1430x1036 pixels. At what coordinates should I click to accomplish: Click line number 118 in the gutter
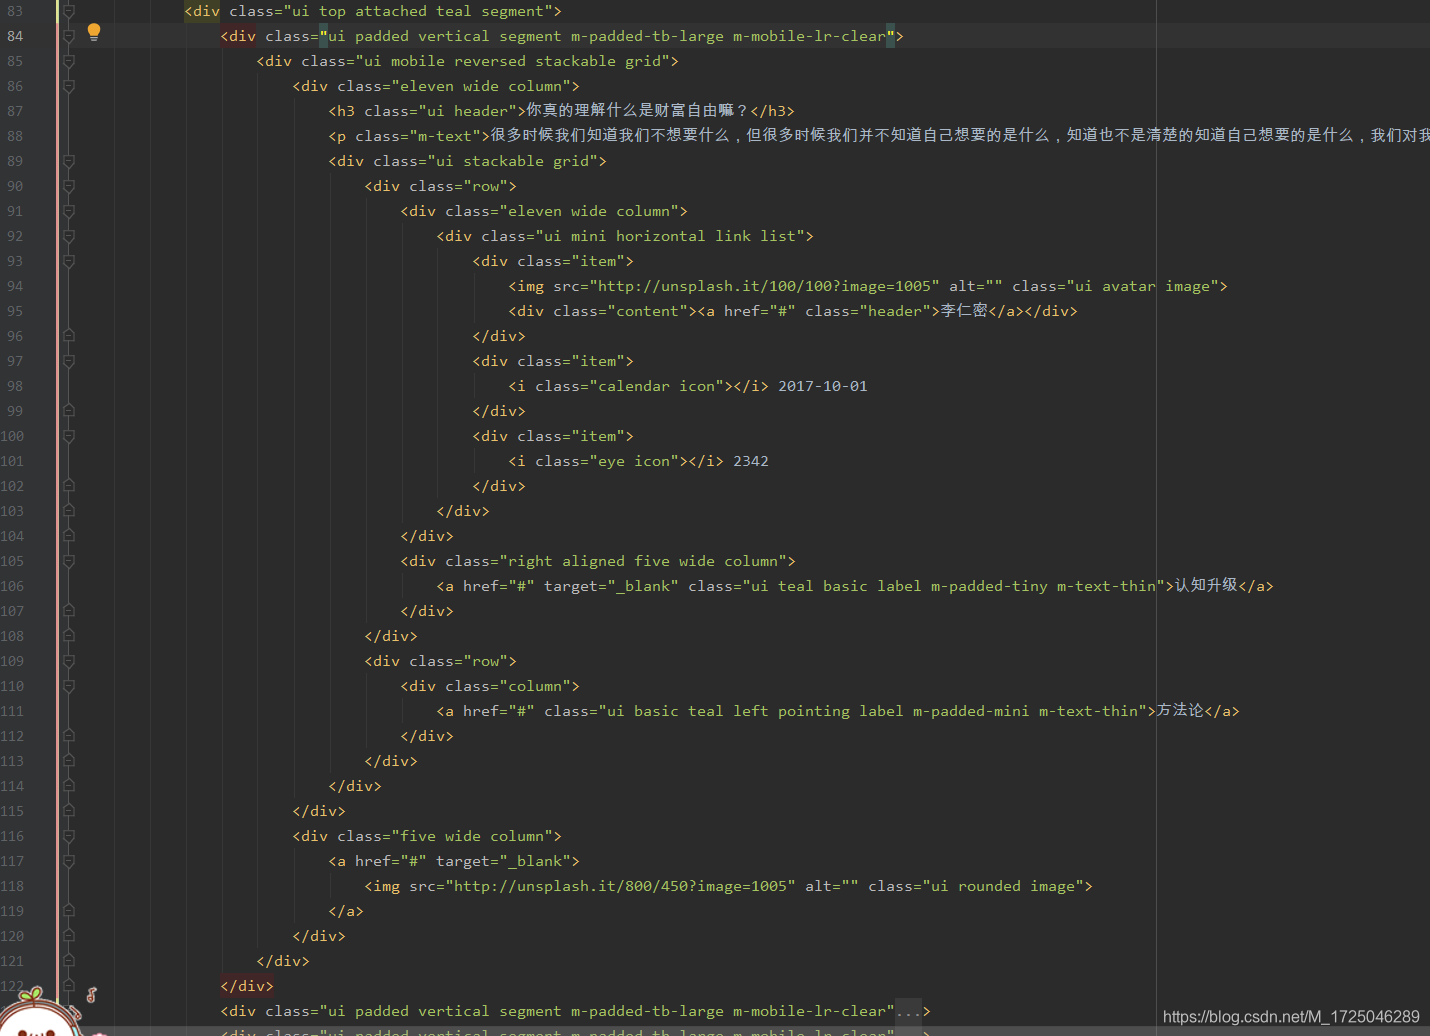12,886
